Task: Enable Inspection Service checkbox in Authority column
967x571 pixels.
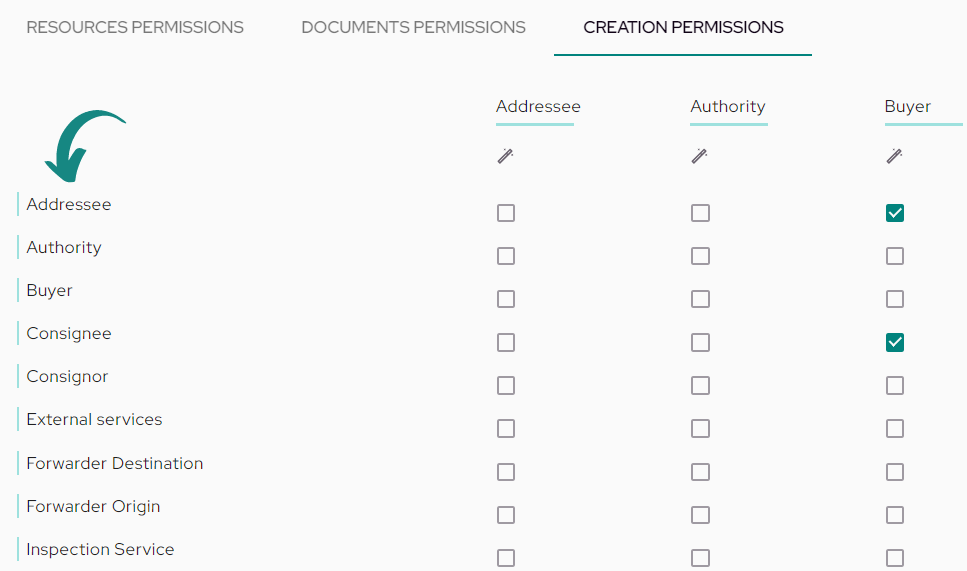Action: coord(700,558)
